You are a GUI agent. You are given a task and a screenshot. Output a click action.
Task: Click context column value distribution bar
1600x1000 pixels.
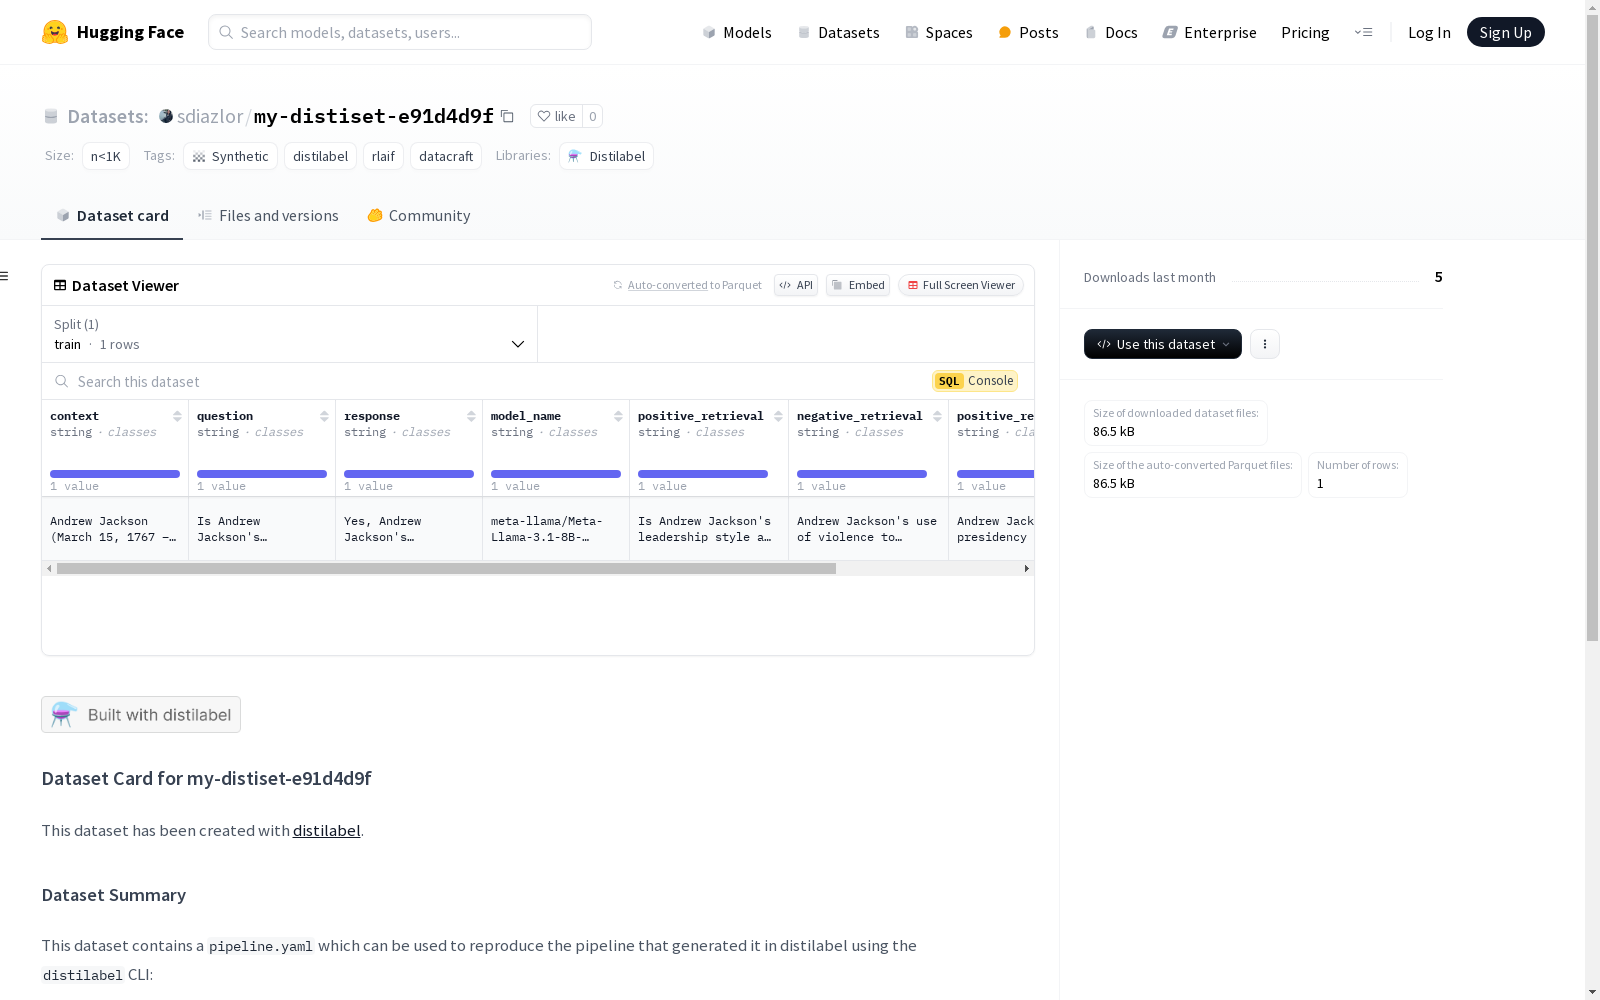tap(115, 474)
